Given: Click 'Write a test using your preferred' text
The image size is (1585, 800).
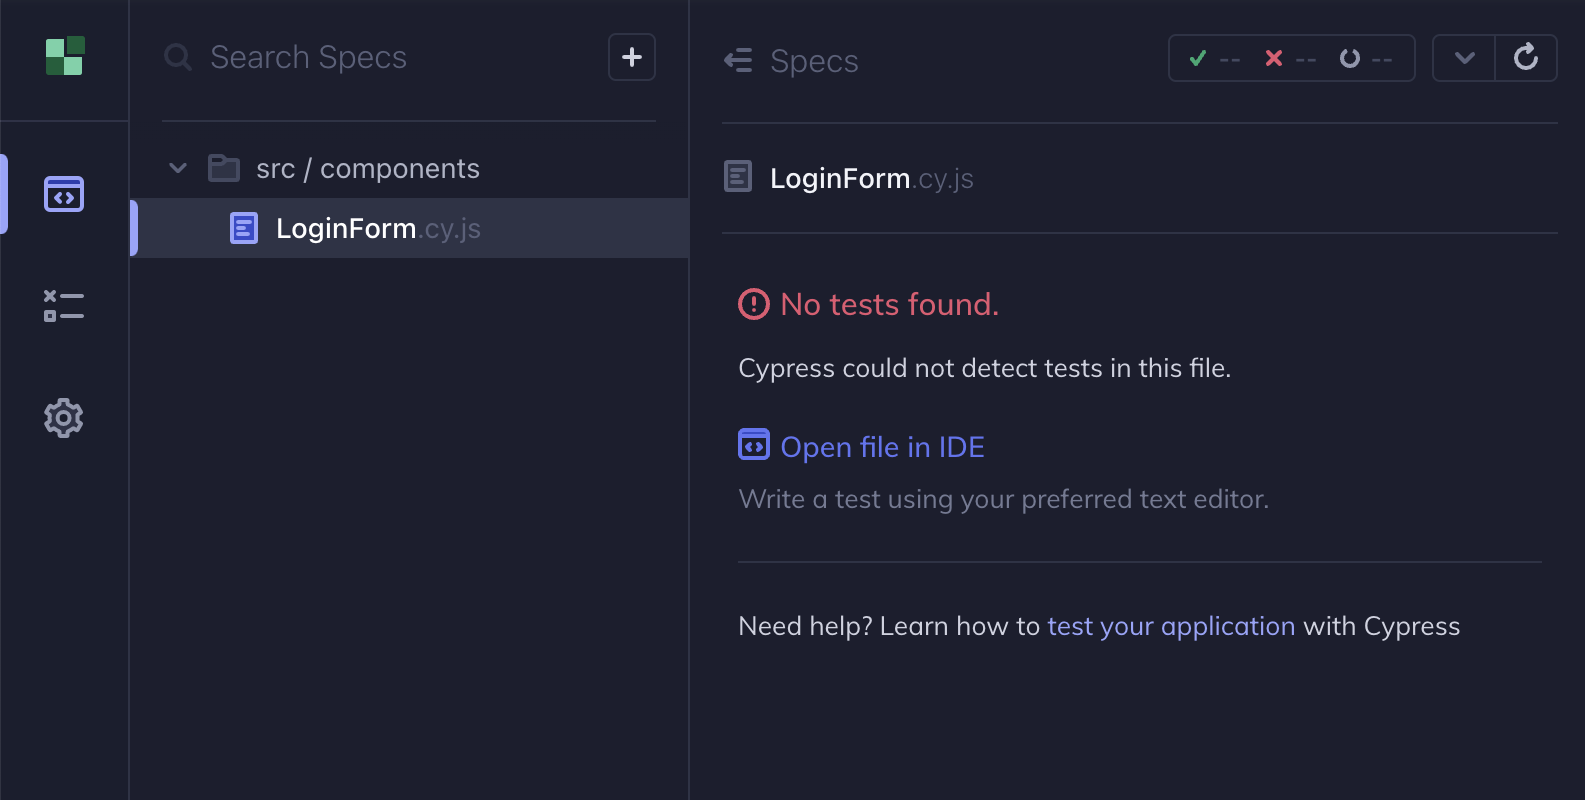Looking at the screenshot, I should pyautogui.click(x=1004, y=499).
